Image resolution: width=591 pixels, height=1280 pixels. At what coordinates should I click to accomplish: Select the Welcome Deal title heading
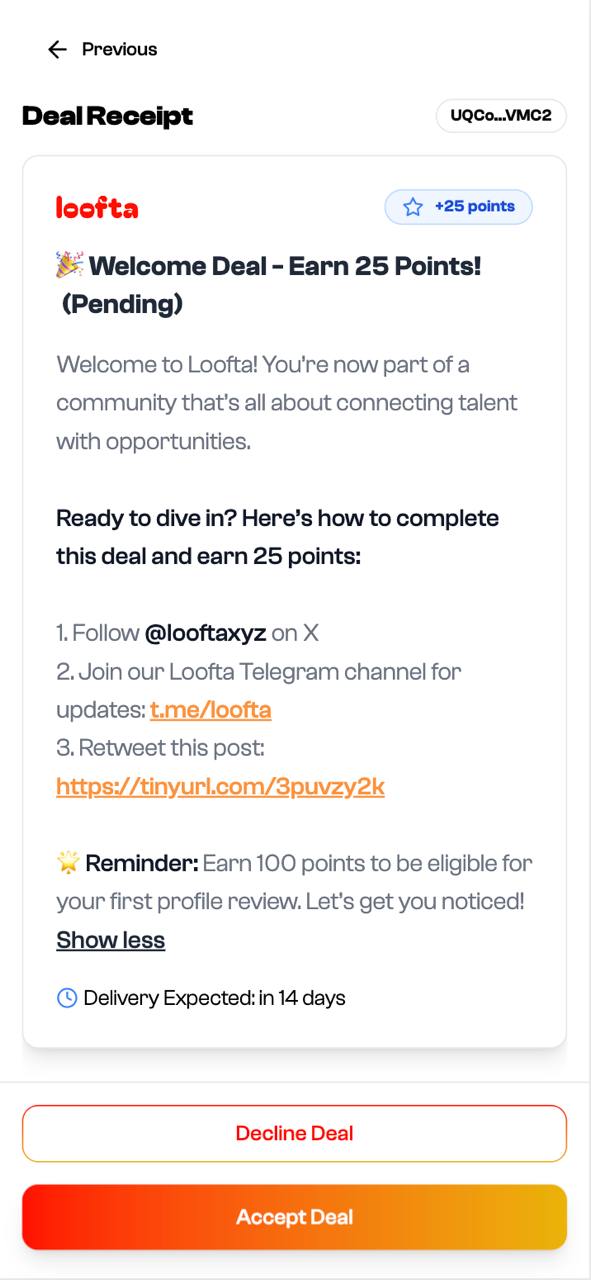point(270,285)
